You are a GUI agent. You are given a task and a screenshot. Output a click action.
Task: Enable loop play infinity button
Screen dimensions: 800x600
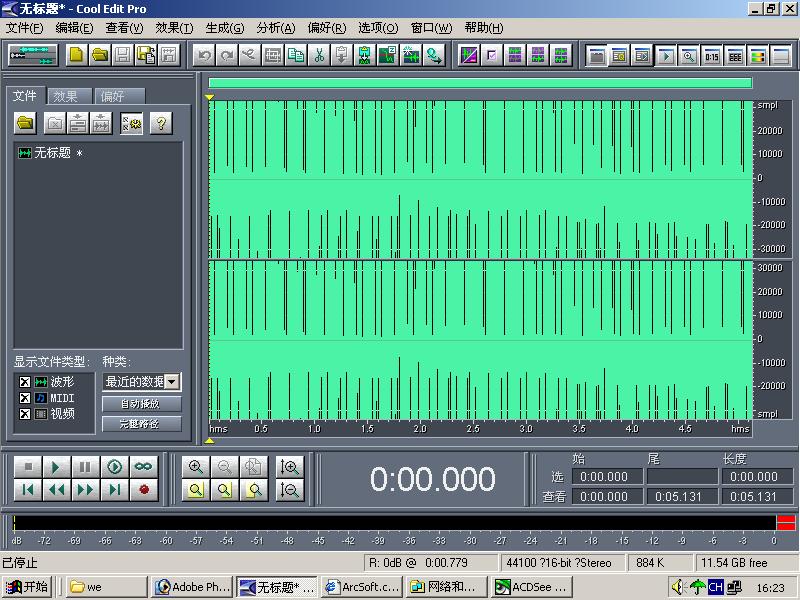pyautogui.click(x=143, y=467)
